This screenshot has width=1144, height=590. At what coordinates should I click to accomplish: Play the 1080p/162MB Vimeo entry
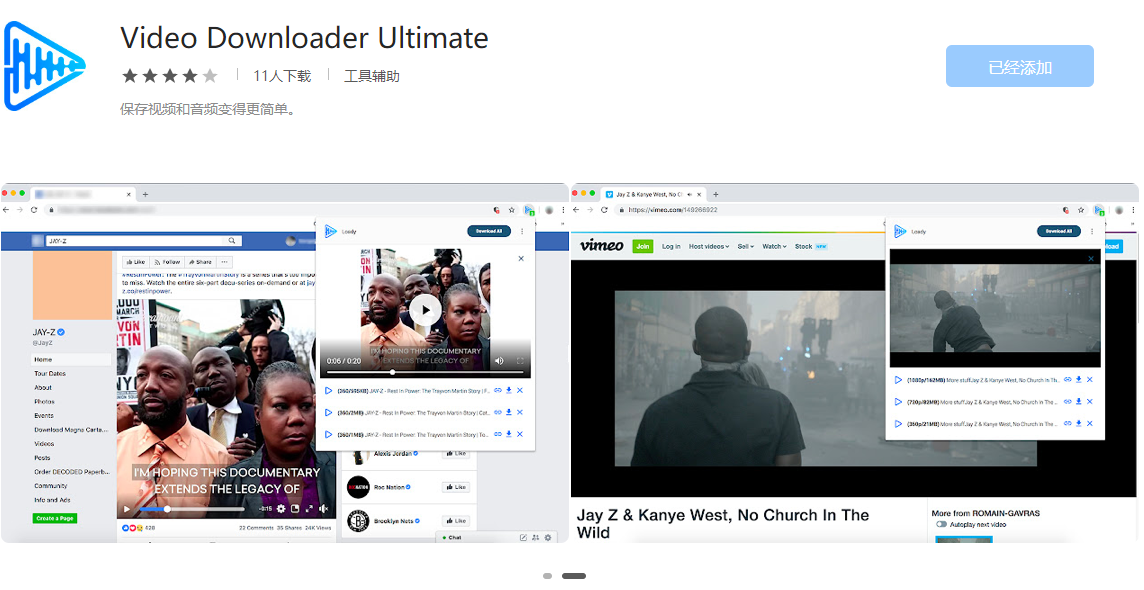point(898,380)
